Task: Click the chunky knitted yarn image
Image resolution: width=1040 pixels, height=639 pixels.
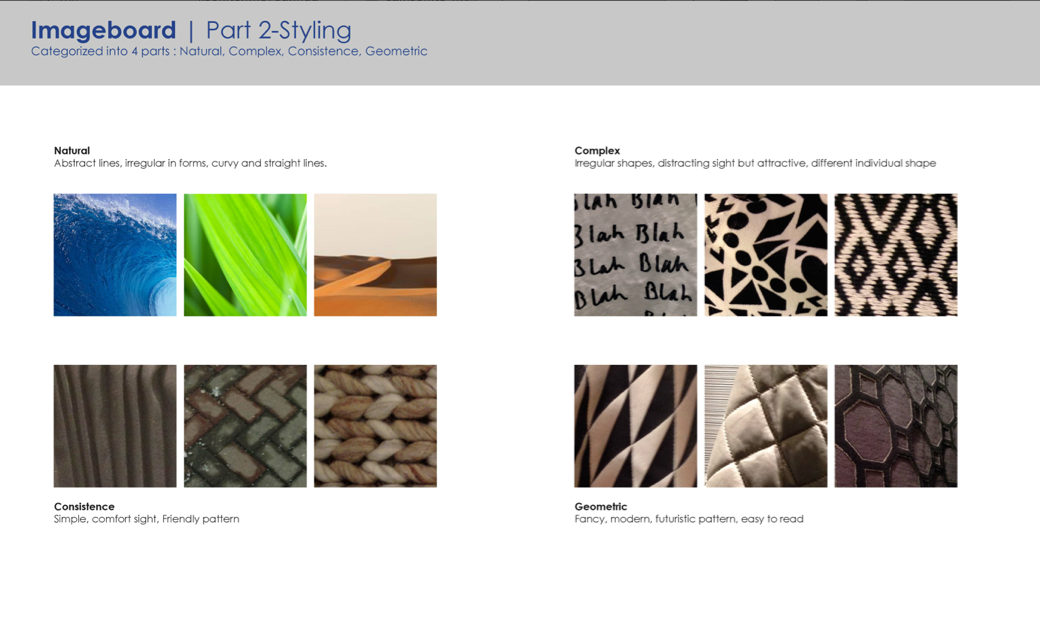Action: click(x=375, y=426)
